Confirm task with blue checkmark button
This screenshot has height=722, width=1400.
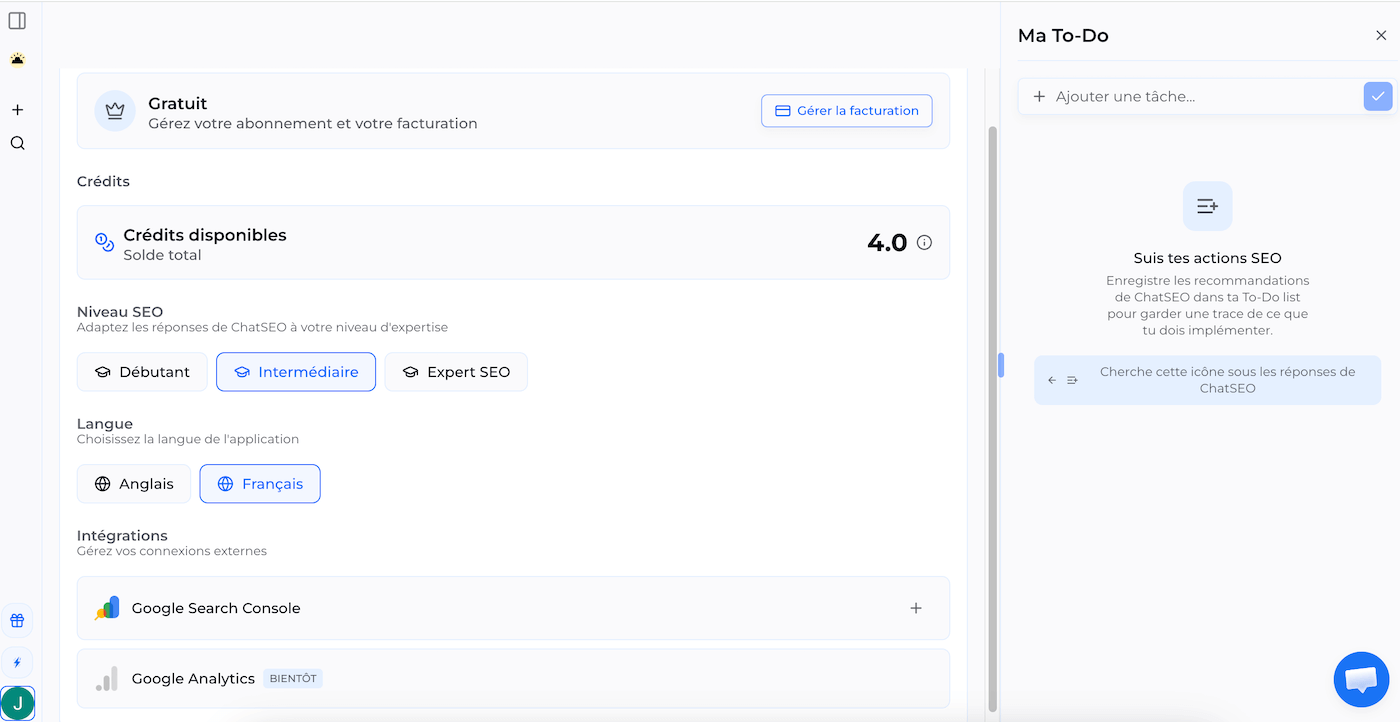point(1378,96)
